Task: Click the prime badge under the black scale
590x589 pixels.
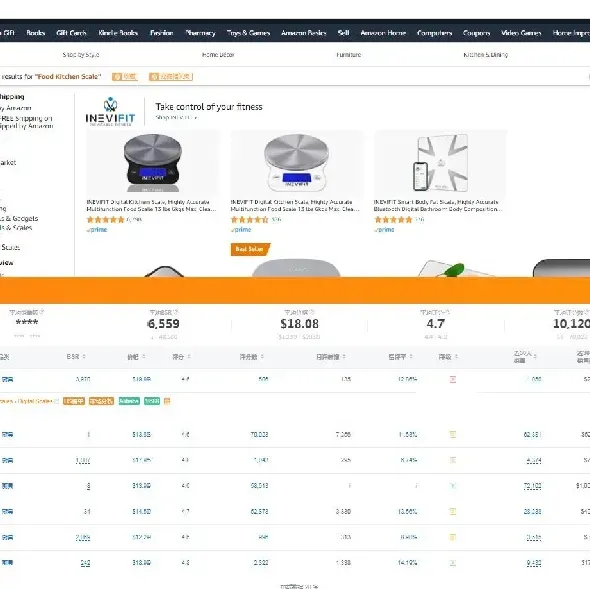Action: (97, 230)
